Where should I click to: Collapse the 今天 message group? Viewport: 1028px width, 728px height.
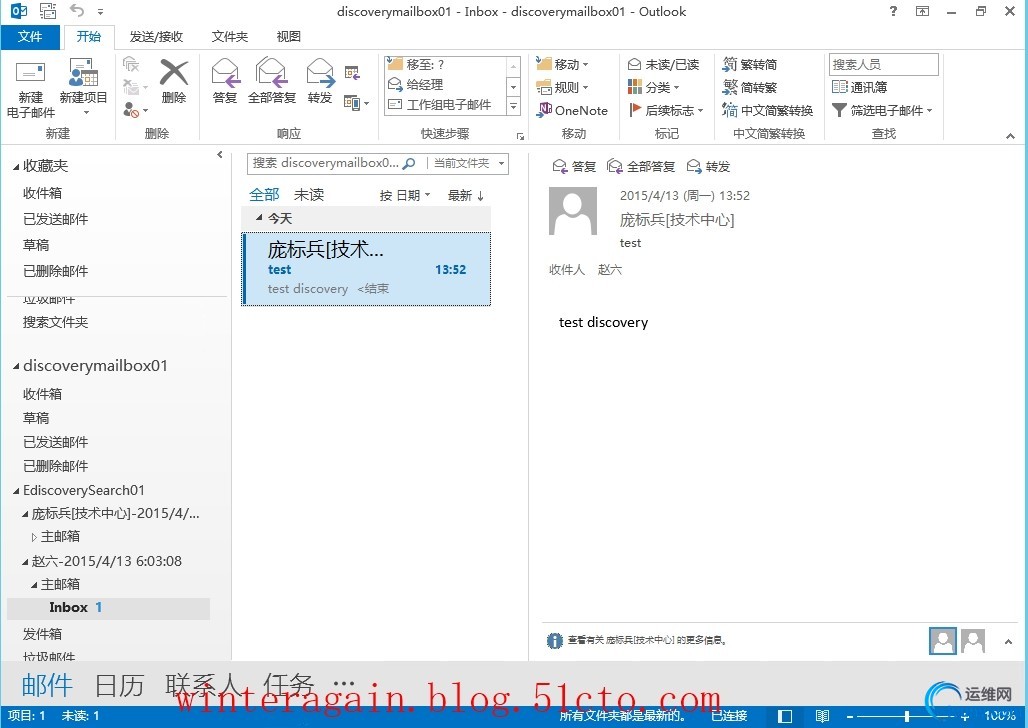coord(259,218)
